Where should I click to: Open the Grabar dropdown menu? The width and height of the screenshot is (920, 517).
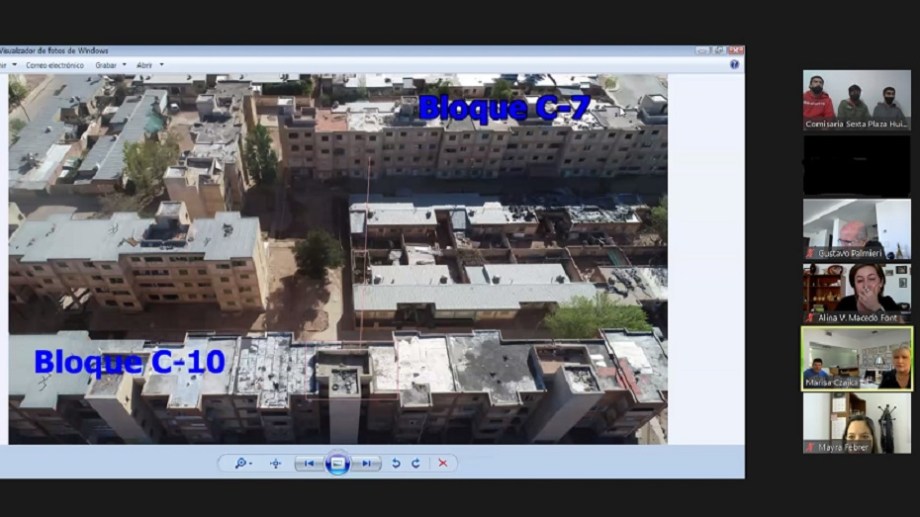(108, 65)
